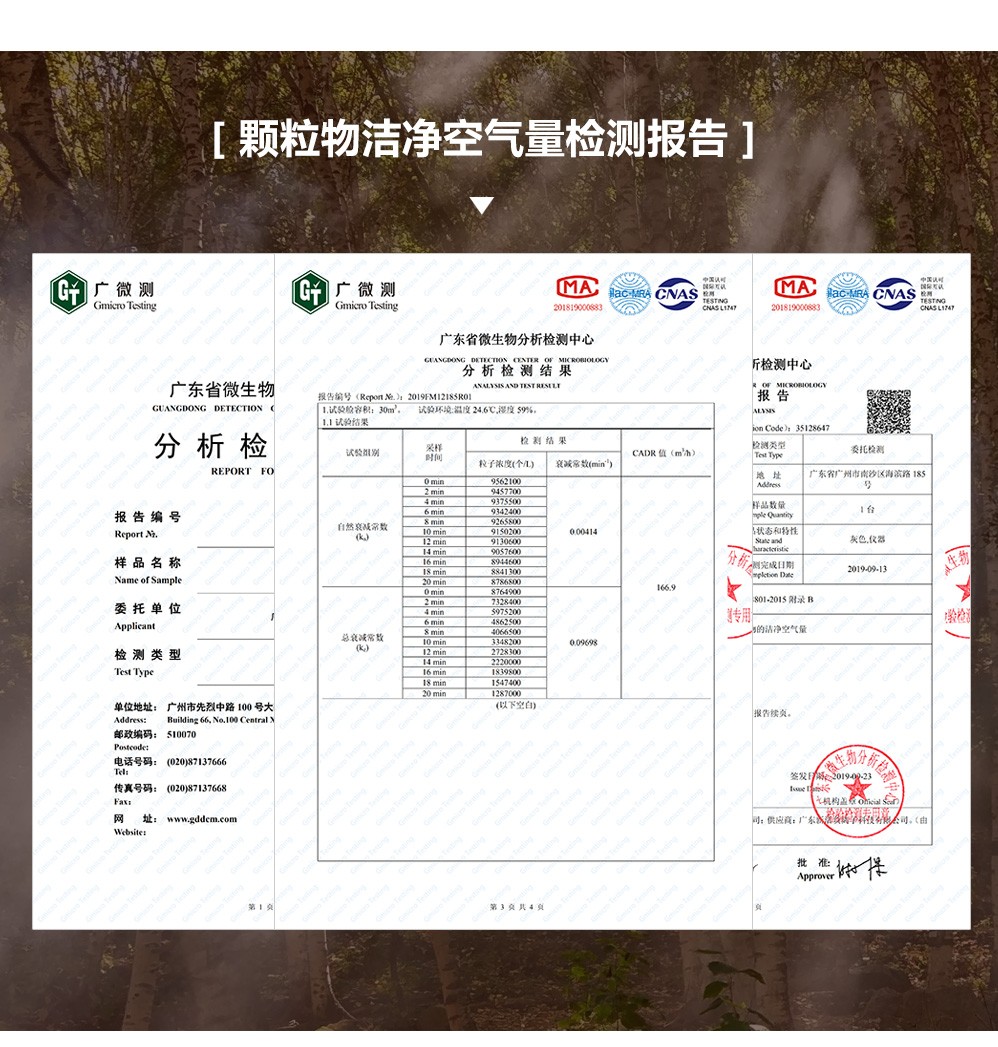
Task: Click the CNAS logo on the center page
Action: click(676, 294)
